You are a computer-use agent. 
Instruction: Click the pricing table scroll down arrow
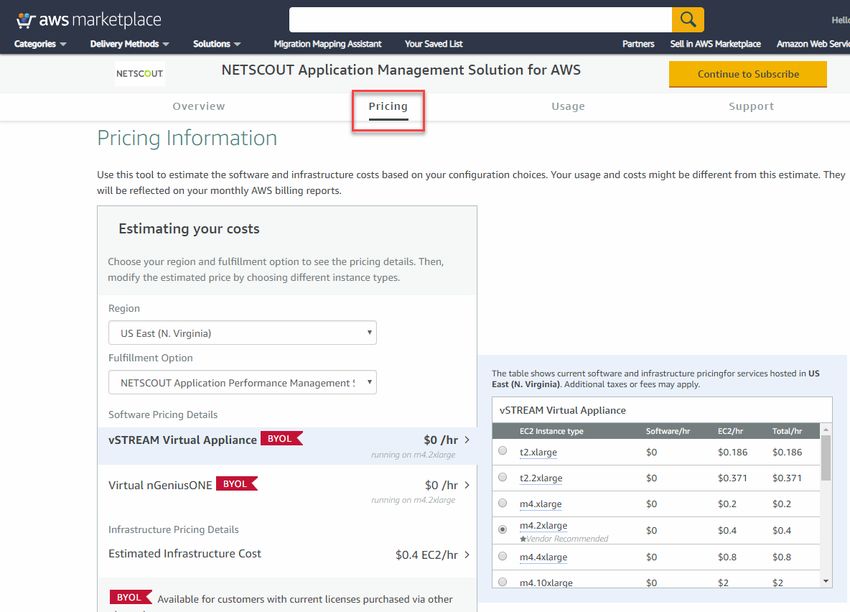(x=826, y=581)
